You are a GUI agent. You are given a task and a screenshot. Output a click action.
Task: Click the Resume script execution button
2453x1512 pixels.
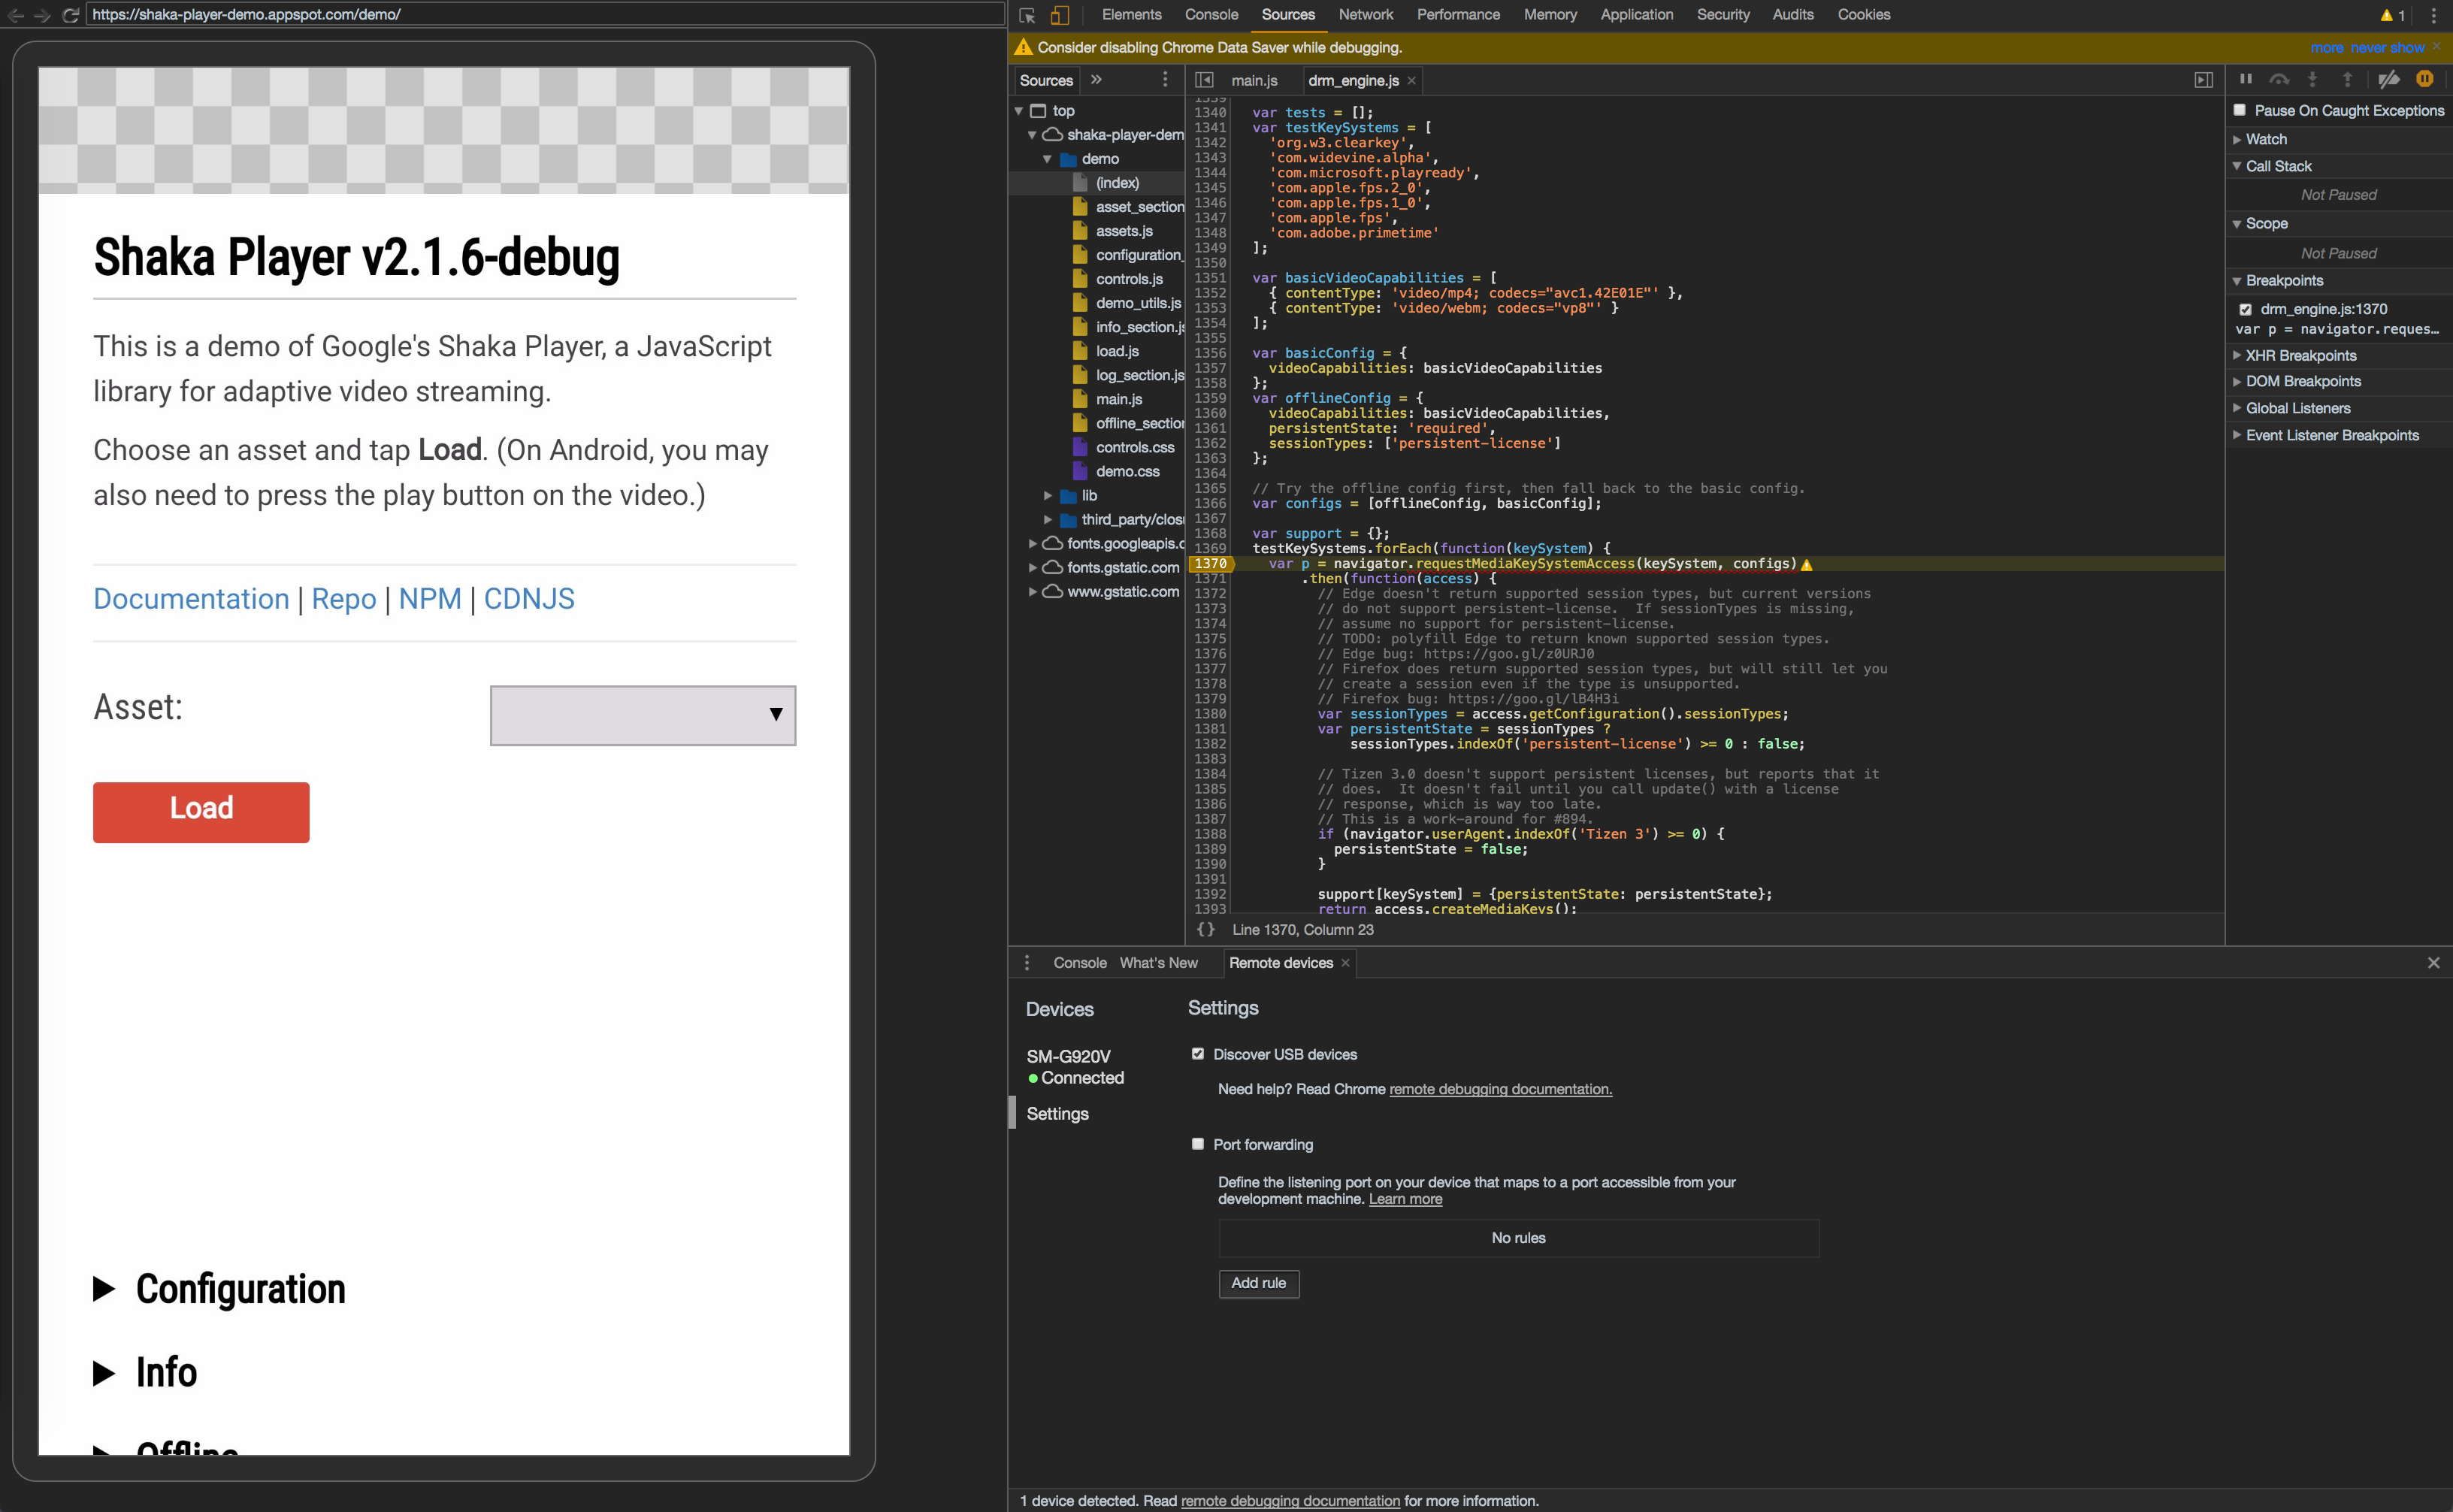tap(2246, 80)
